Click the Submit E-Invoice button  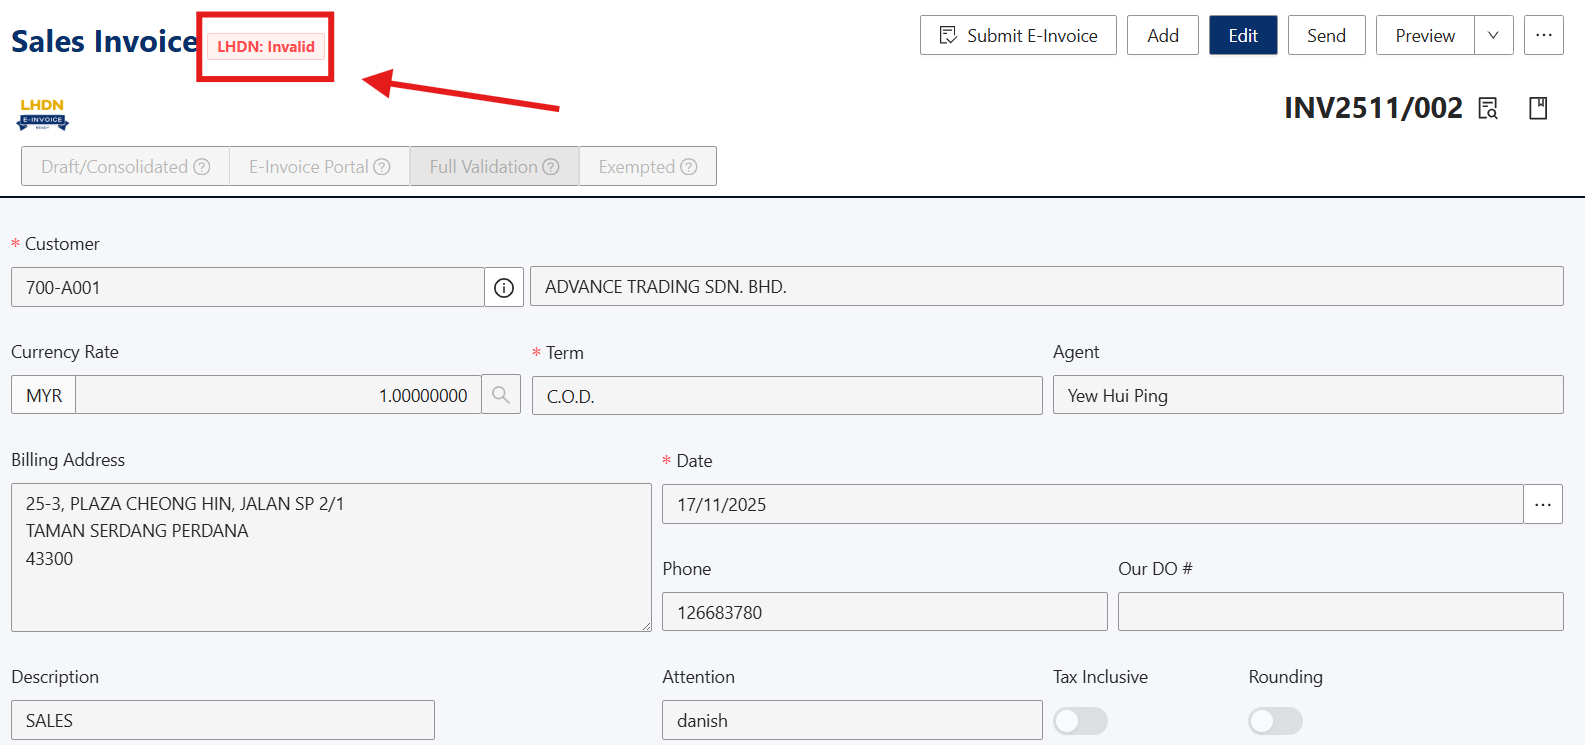click(x=1018, y=36)
